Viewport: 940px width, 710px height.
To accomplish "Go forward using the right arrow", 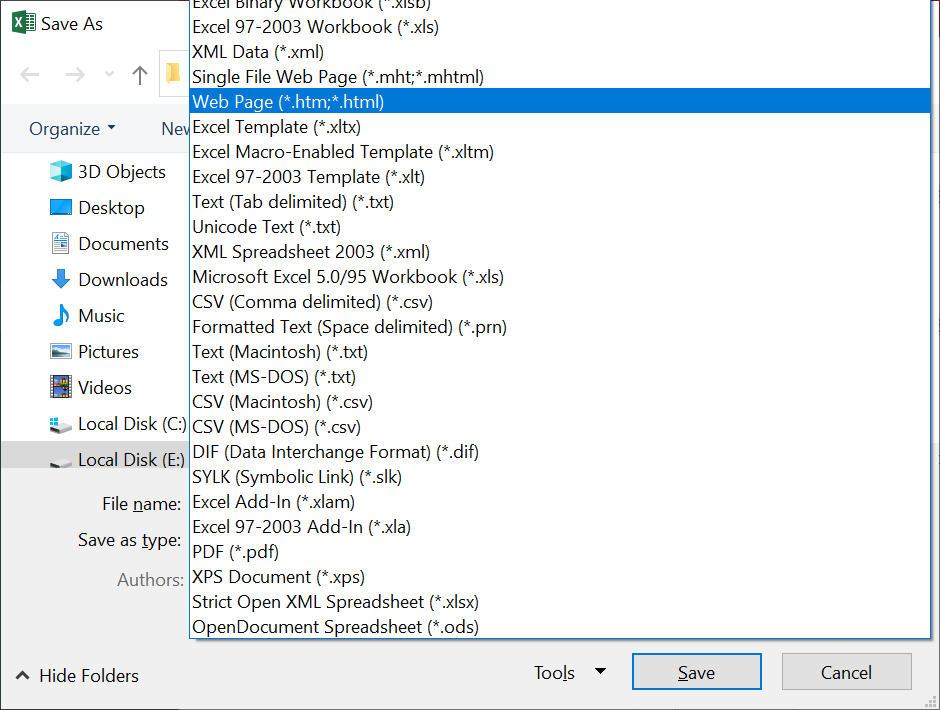I will [75, 74].
